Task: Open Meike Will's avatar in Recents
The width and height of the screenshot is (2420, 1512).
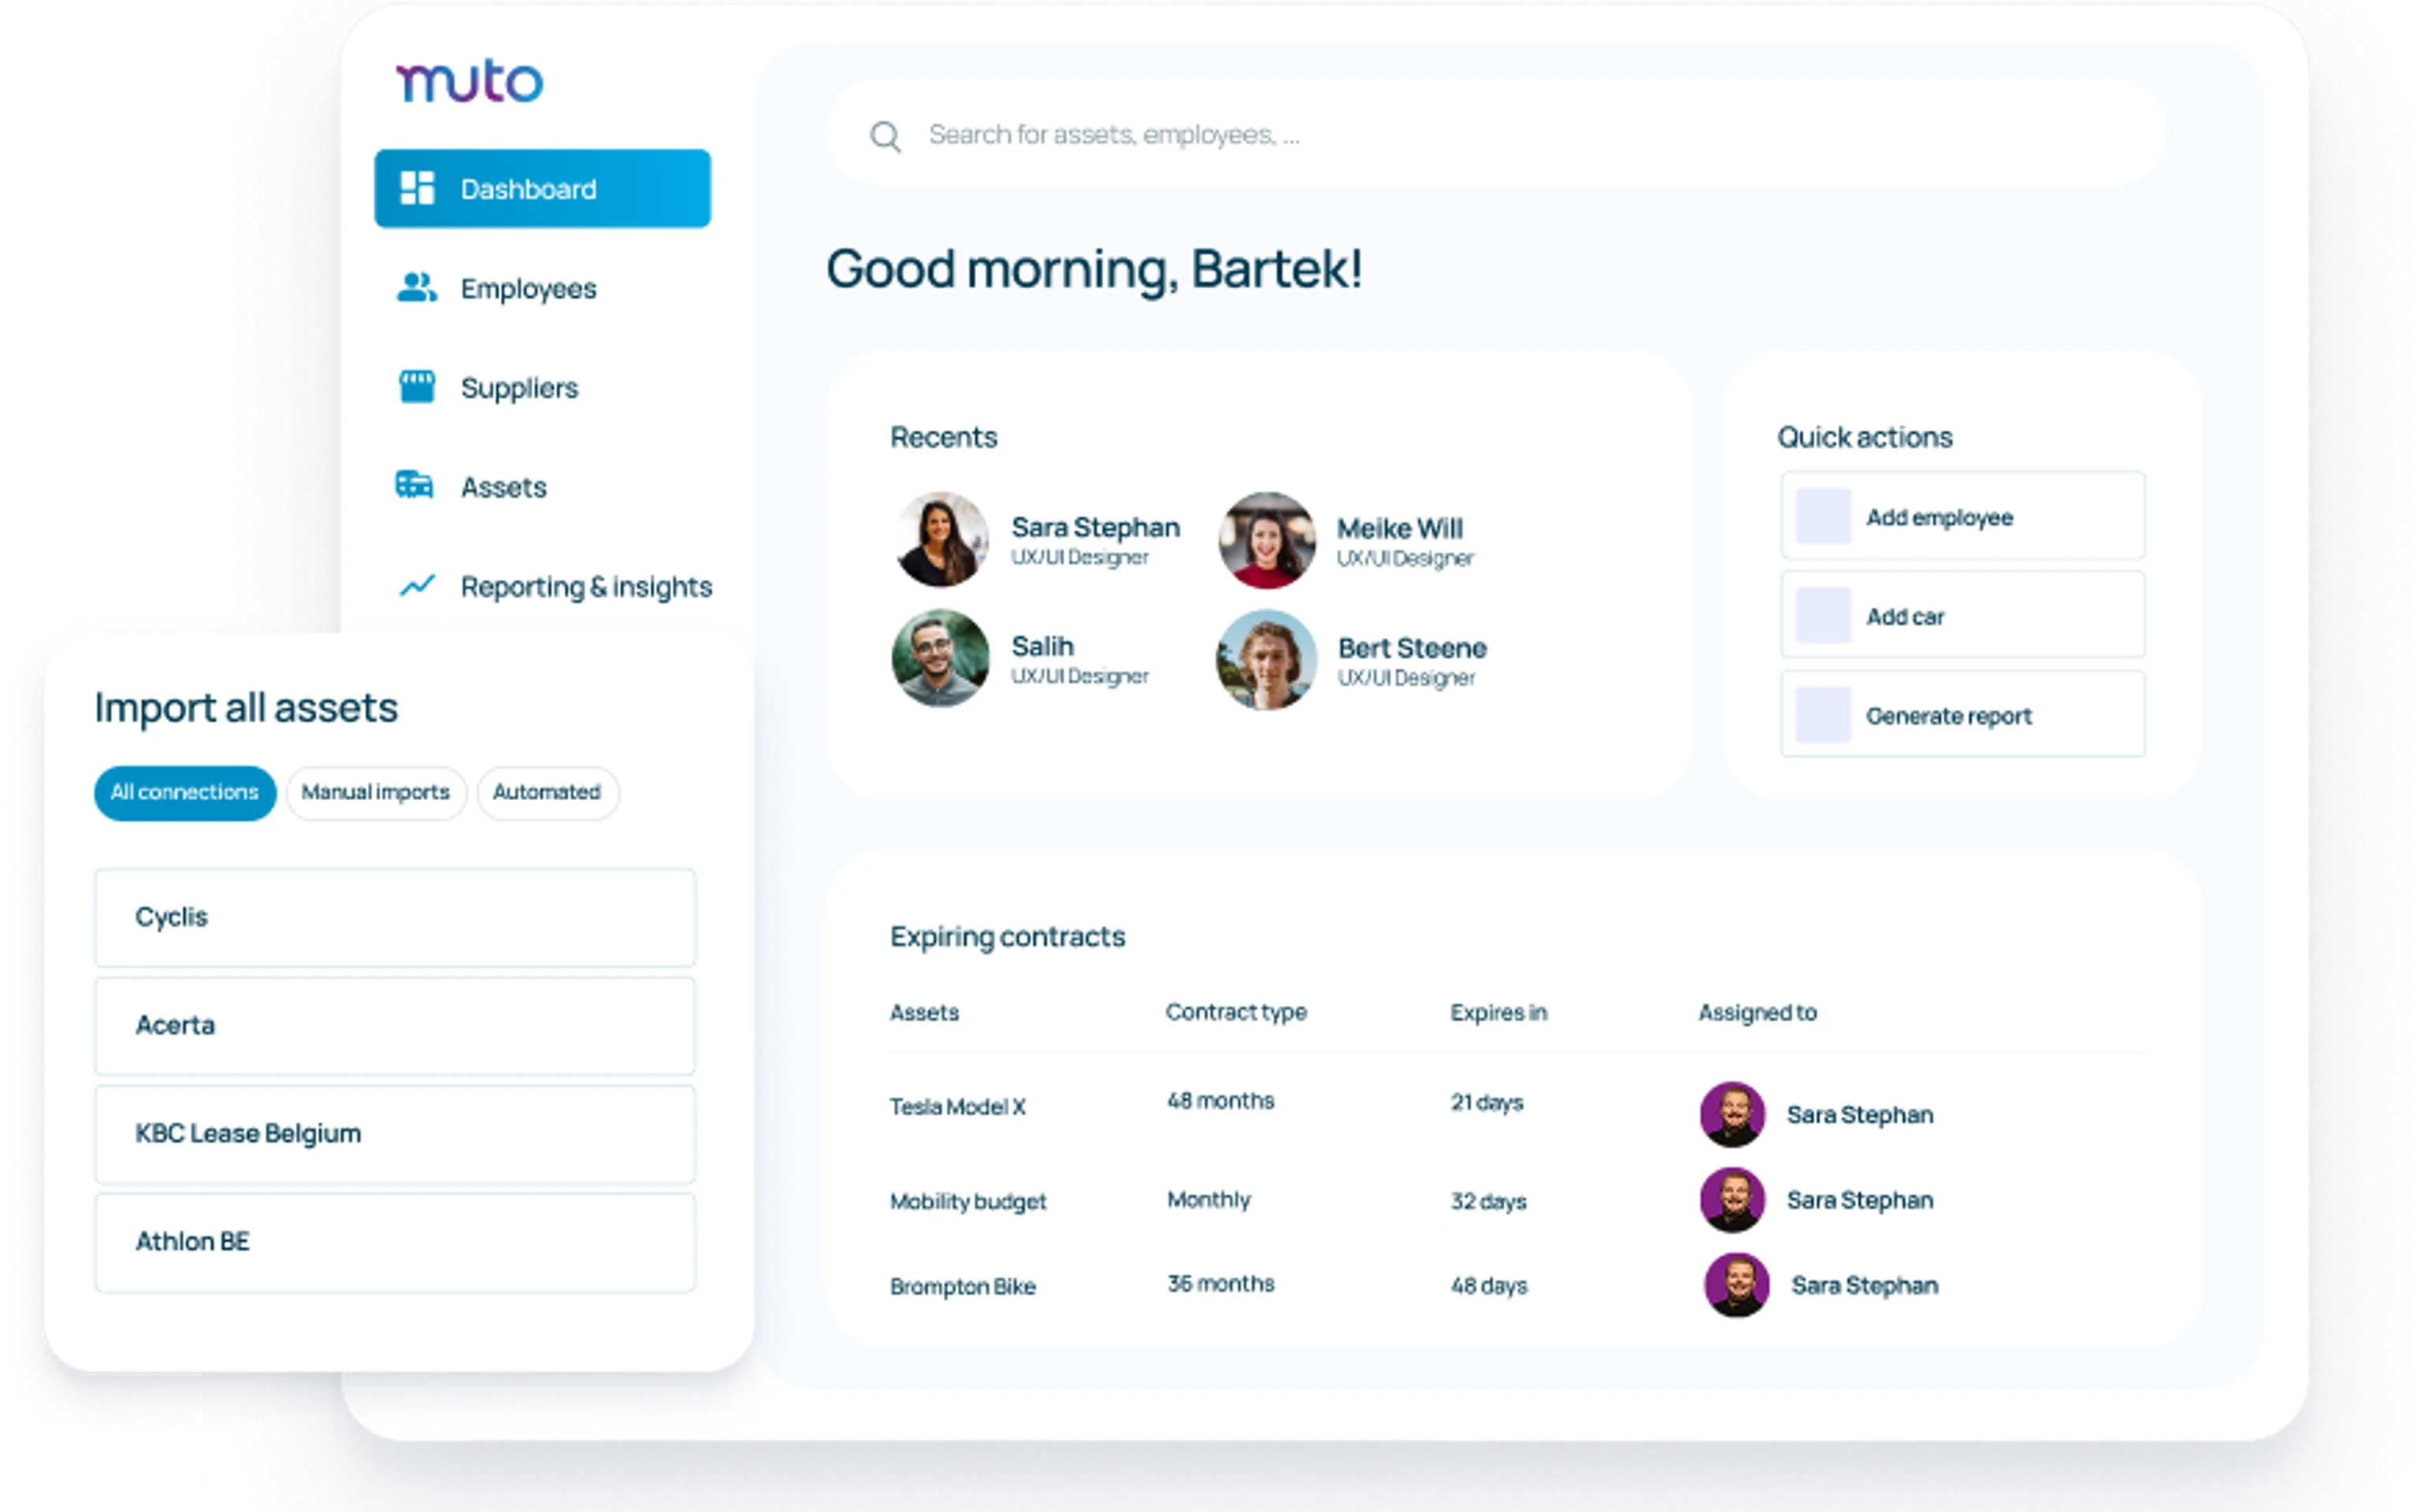Action: [x=1267, y=540]
